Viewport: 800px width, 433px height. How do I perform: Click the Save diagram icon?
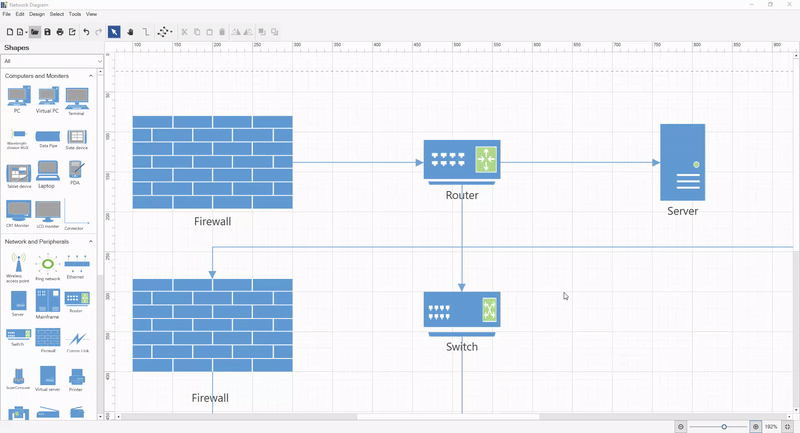click(x=47, y=32)
